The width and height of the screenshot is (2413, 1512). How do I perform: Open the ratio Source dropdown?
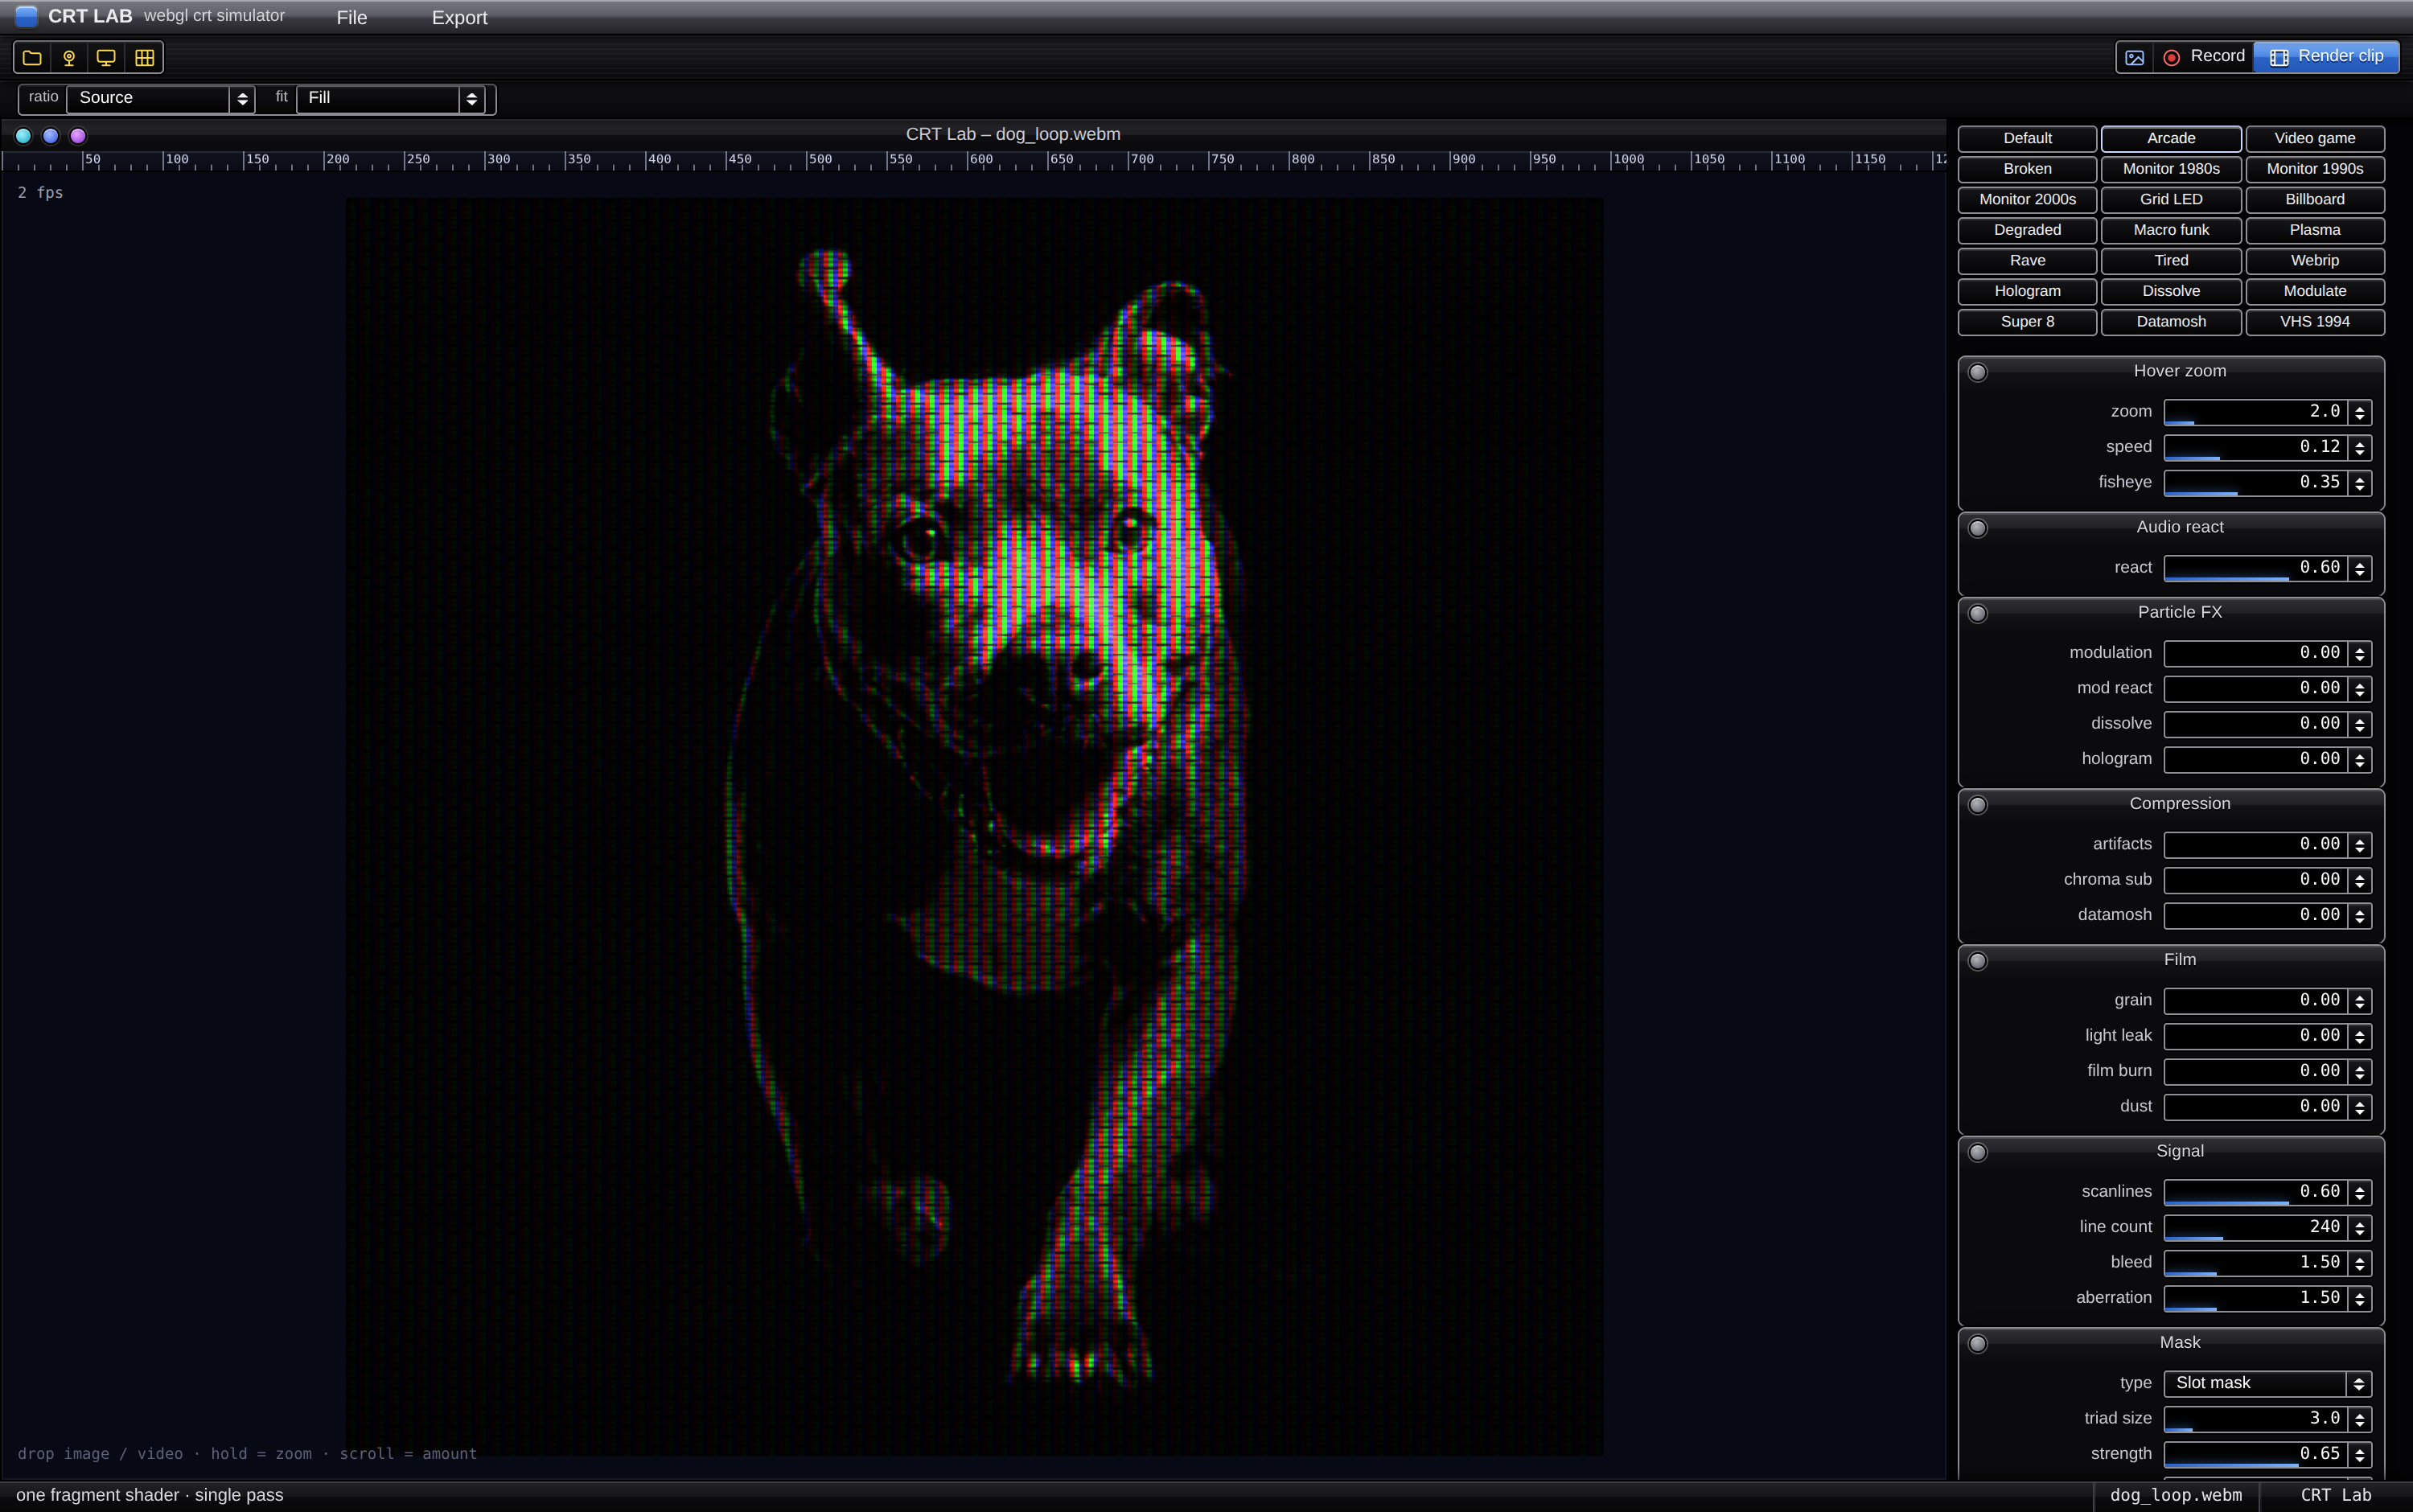point(160,98)
